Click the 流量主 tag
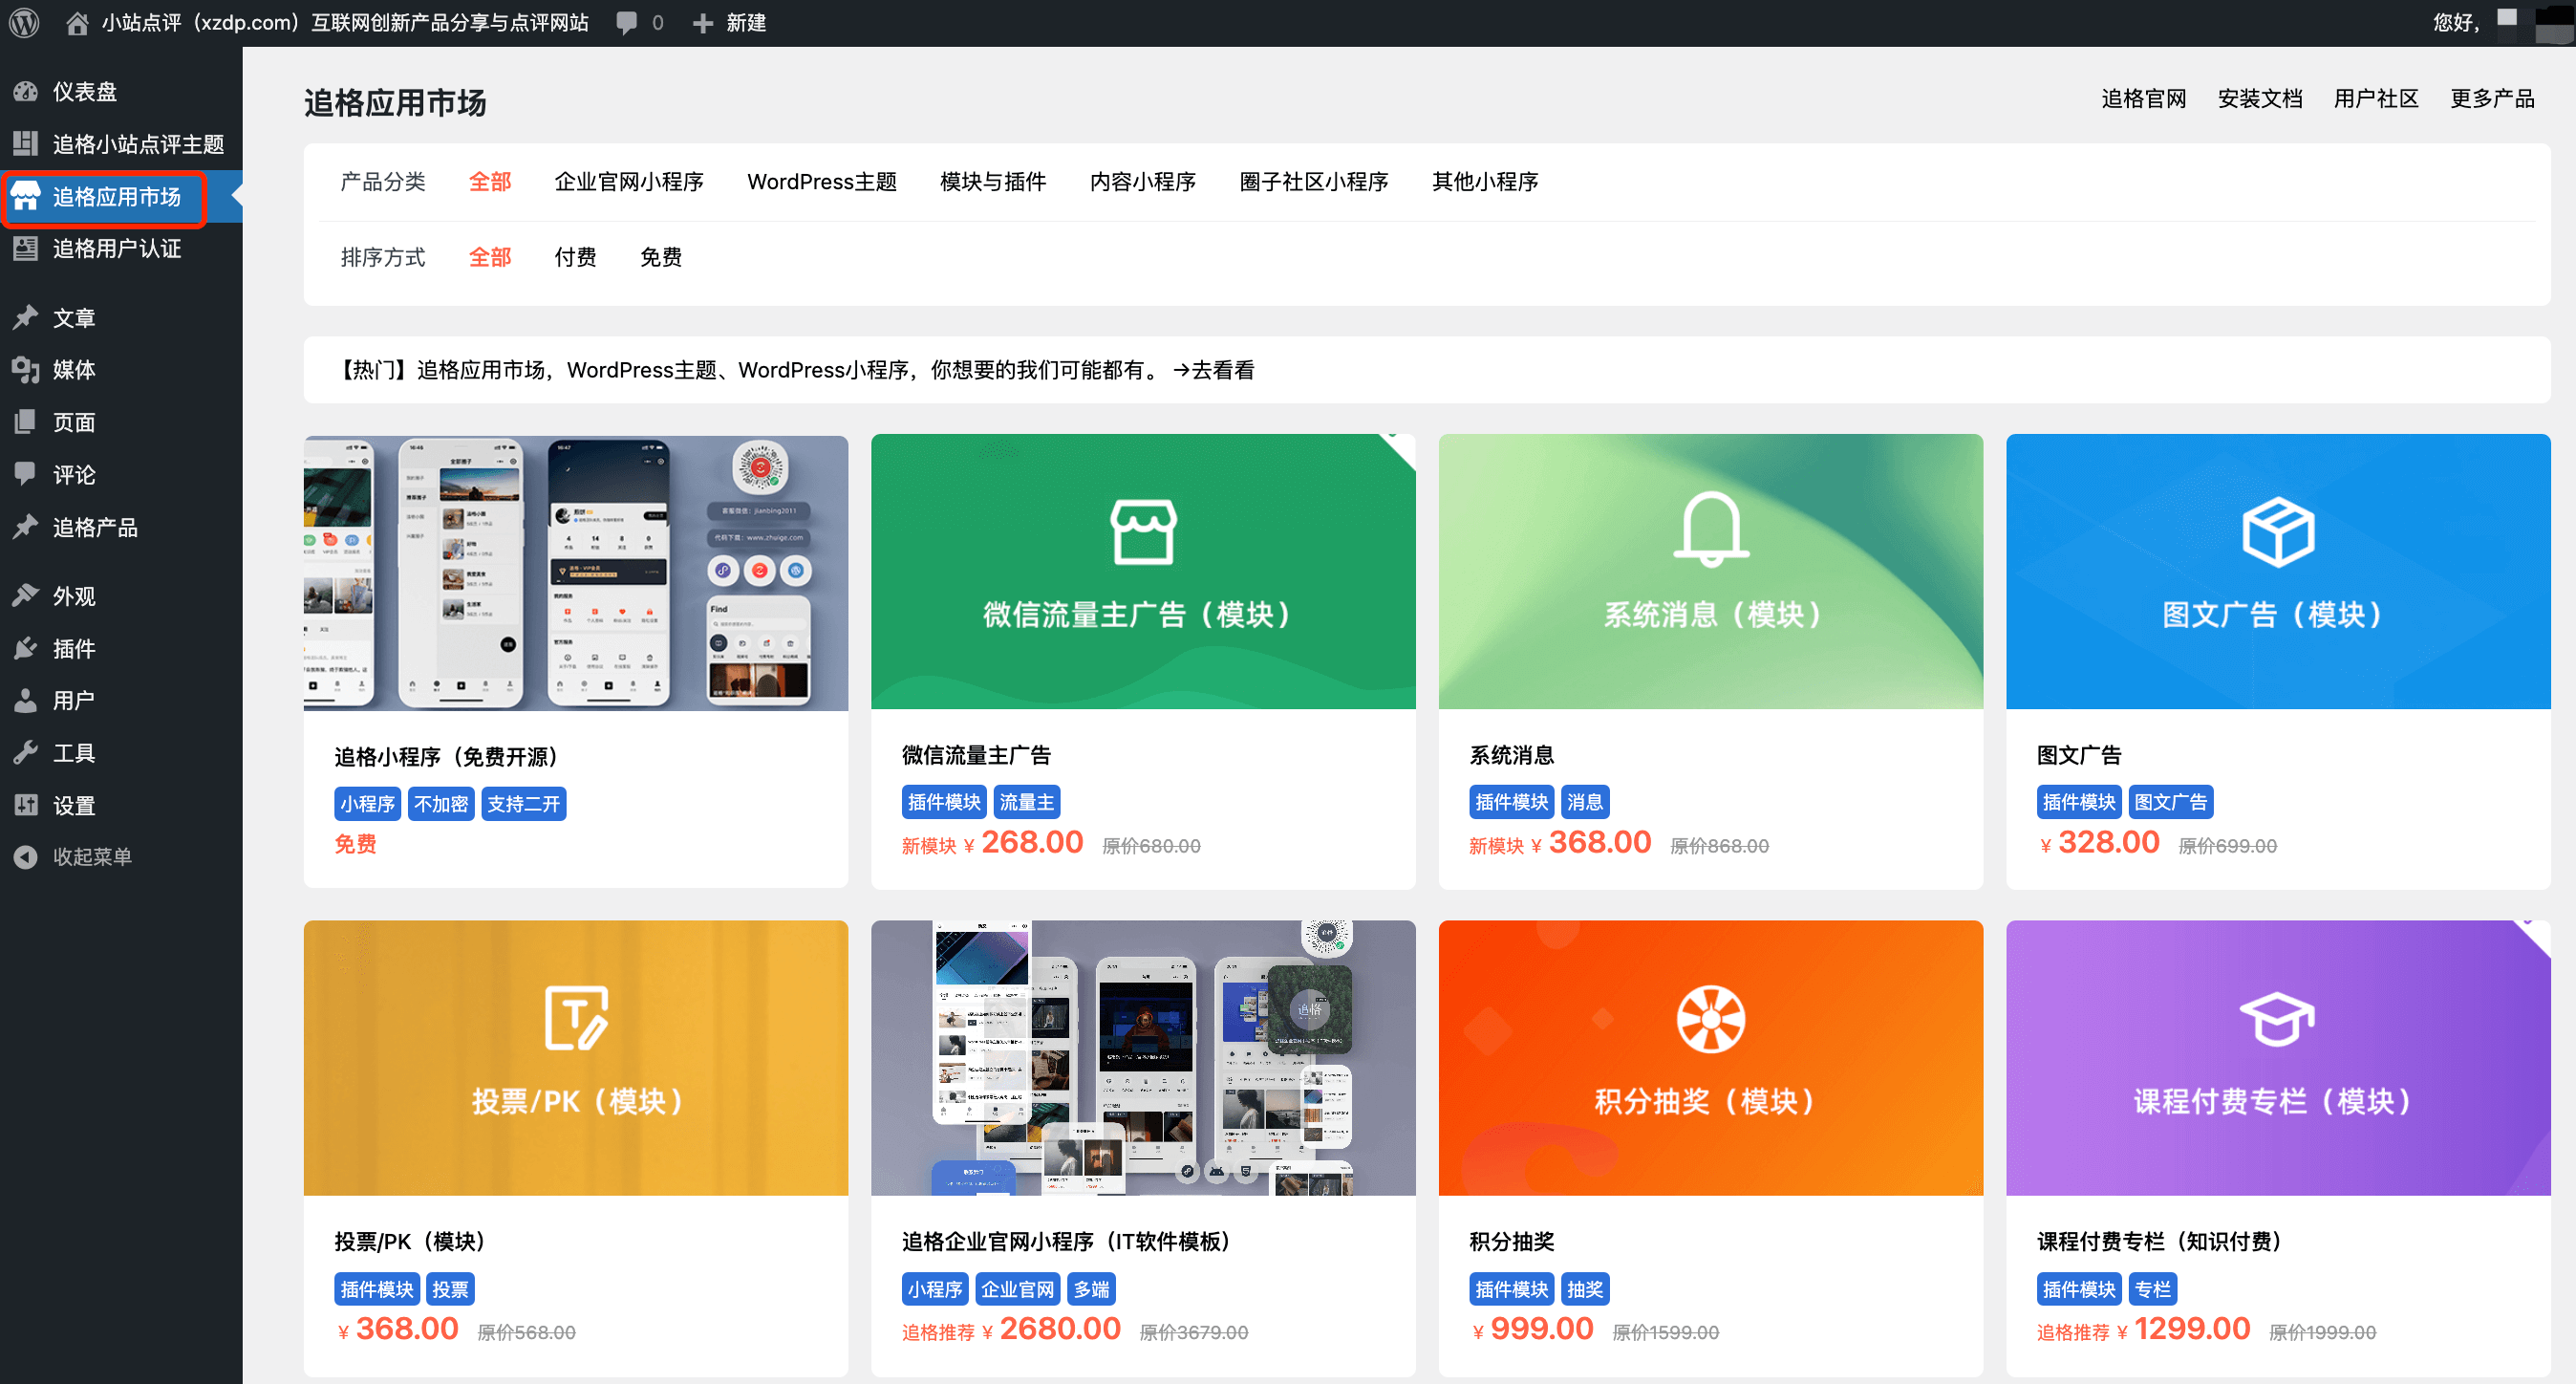 click(x=1027, y=802)
